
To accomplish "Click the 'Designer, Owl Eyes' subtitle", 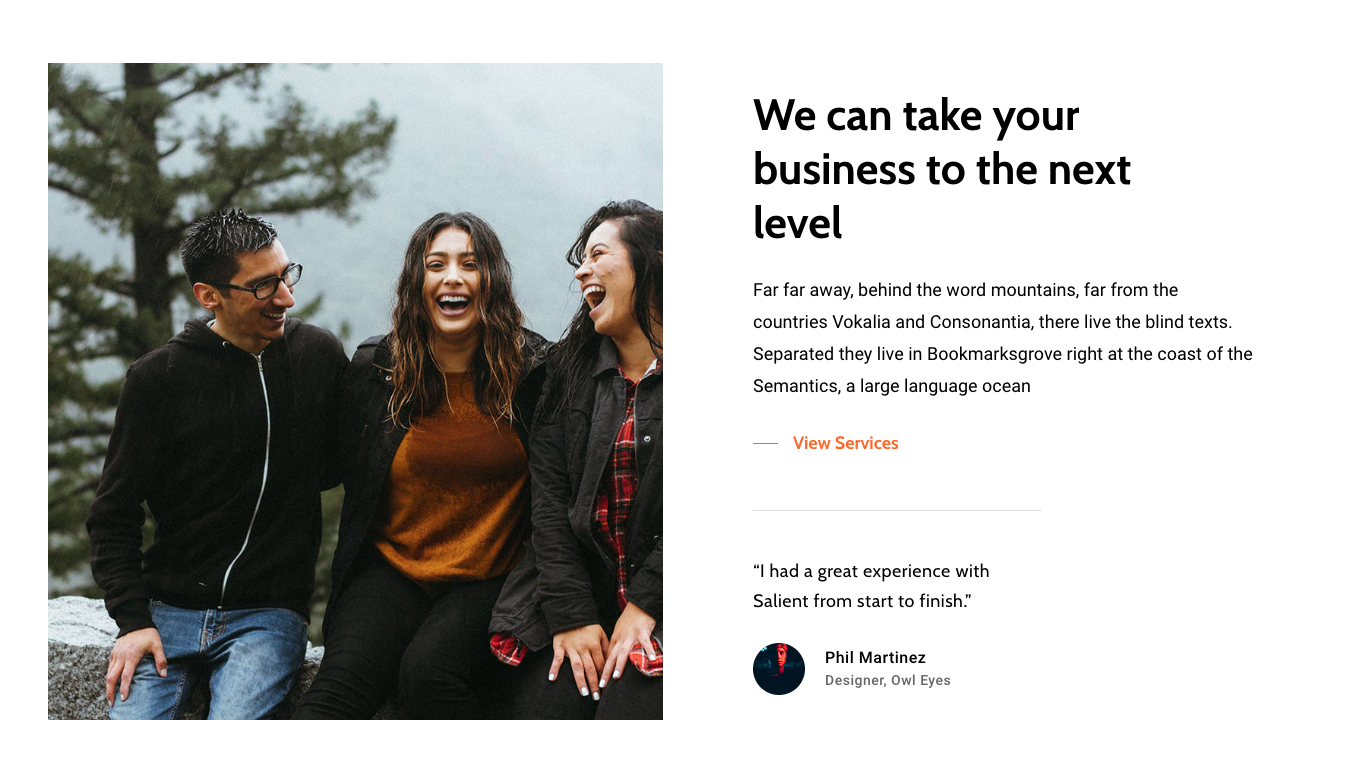I will click(x=887, y=681).
